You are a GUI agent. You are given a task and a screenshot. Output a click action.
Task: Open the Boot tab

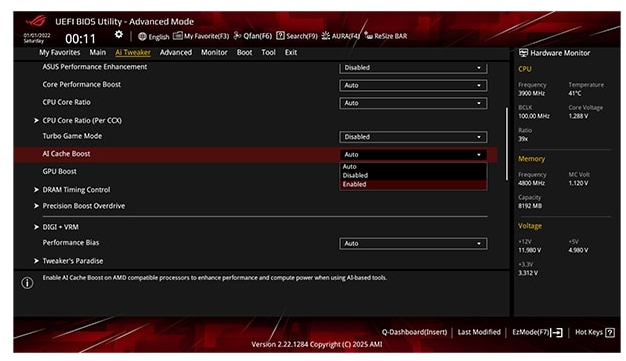(244, 52)
